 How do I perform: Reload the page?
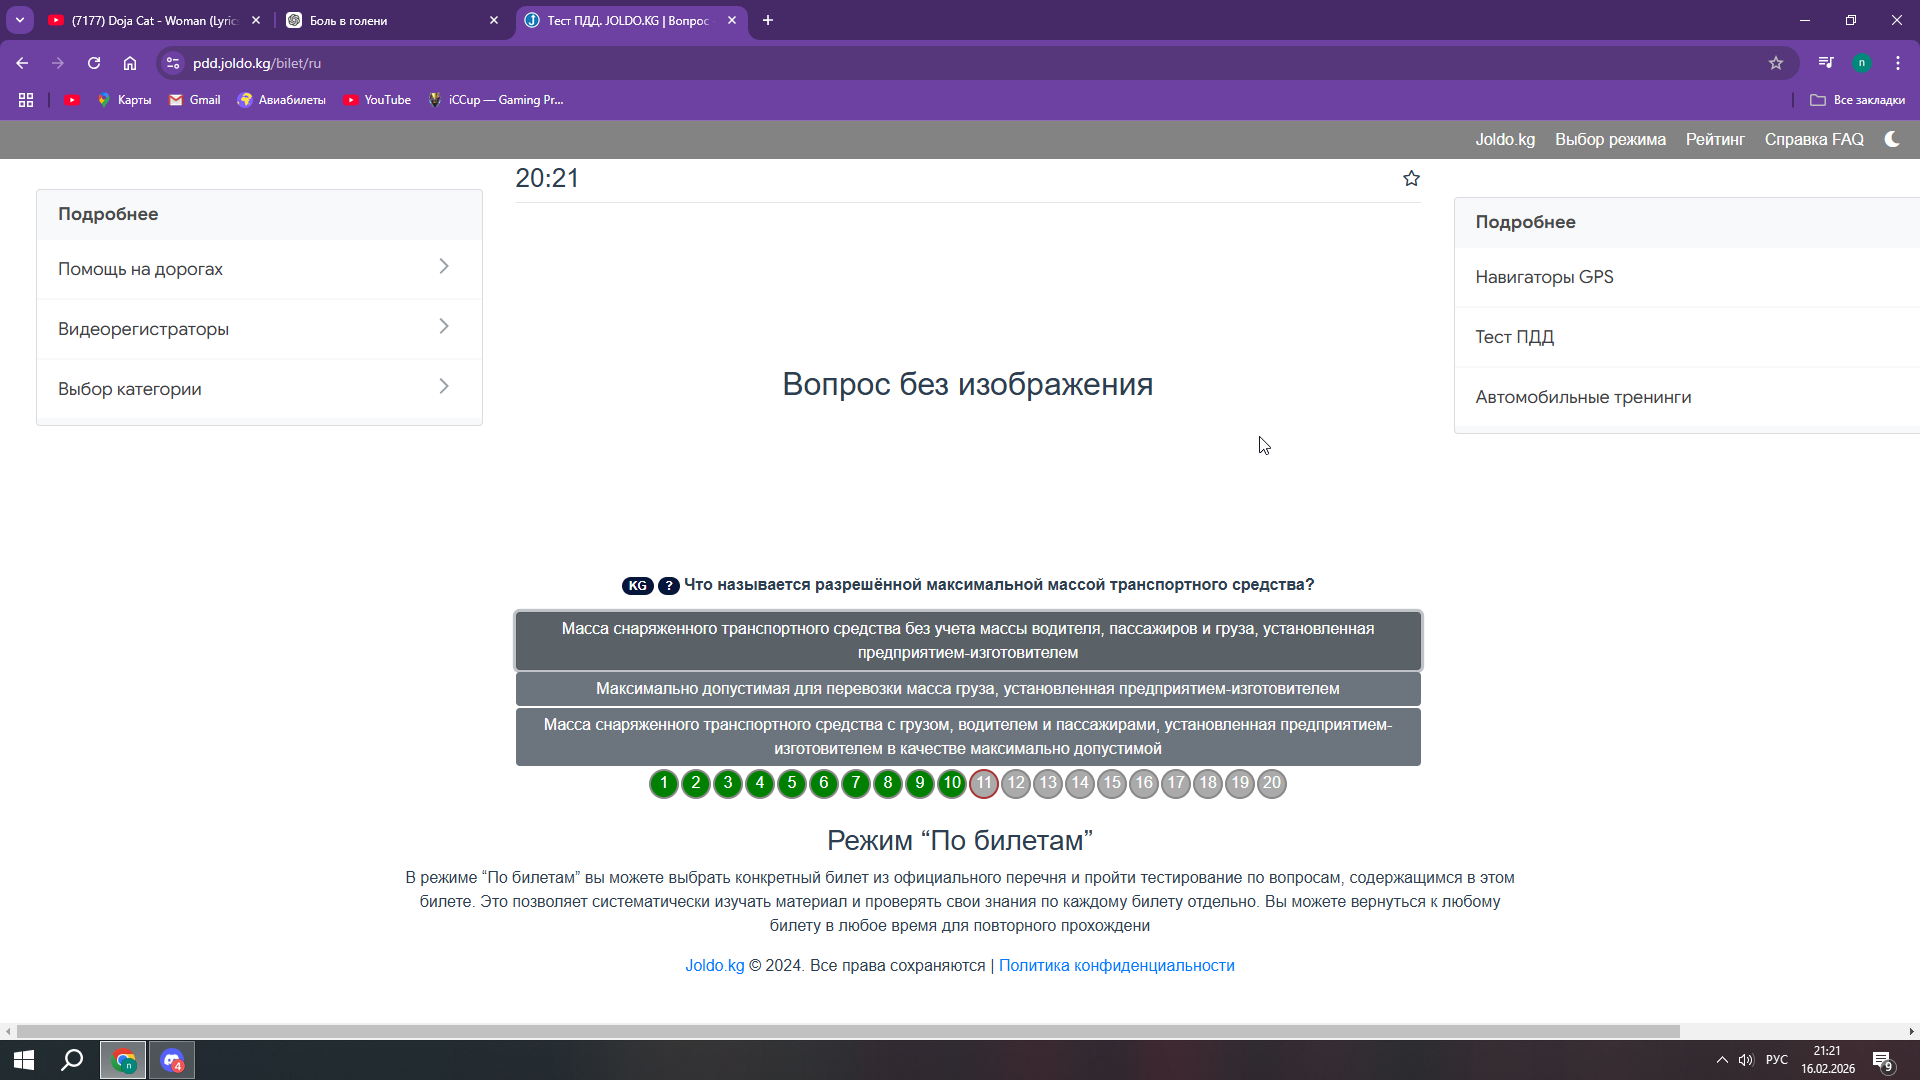(x=94, y=63)
